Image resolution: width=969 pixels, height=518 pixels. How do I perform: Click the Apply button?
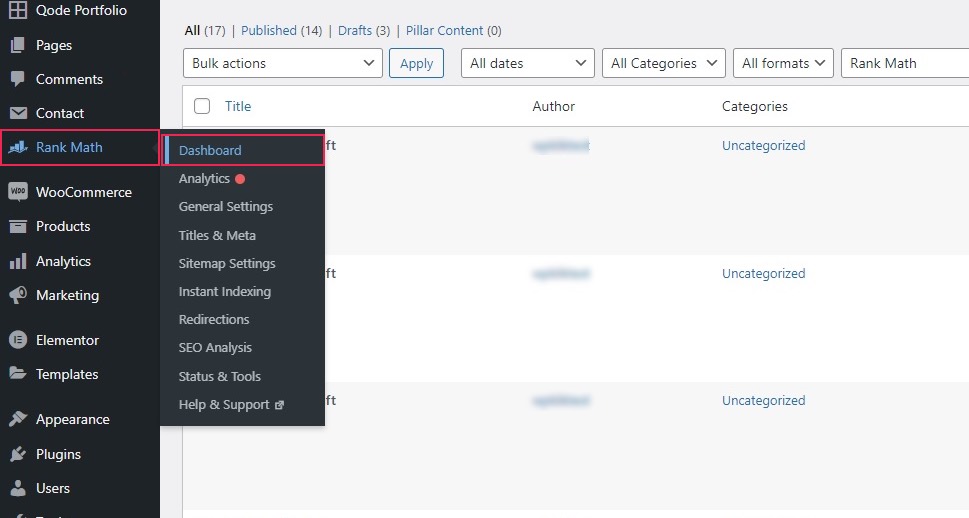click(x=417, y=63)
